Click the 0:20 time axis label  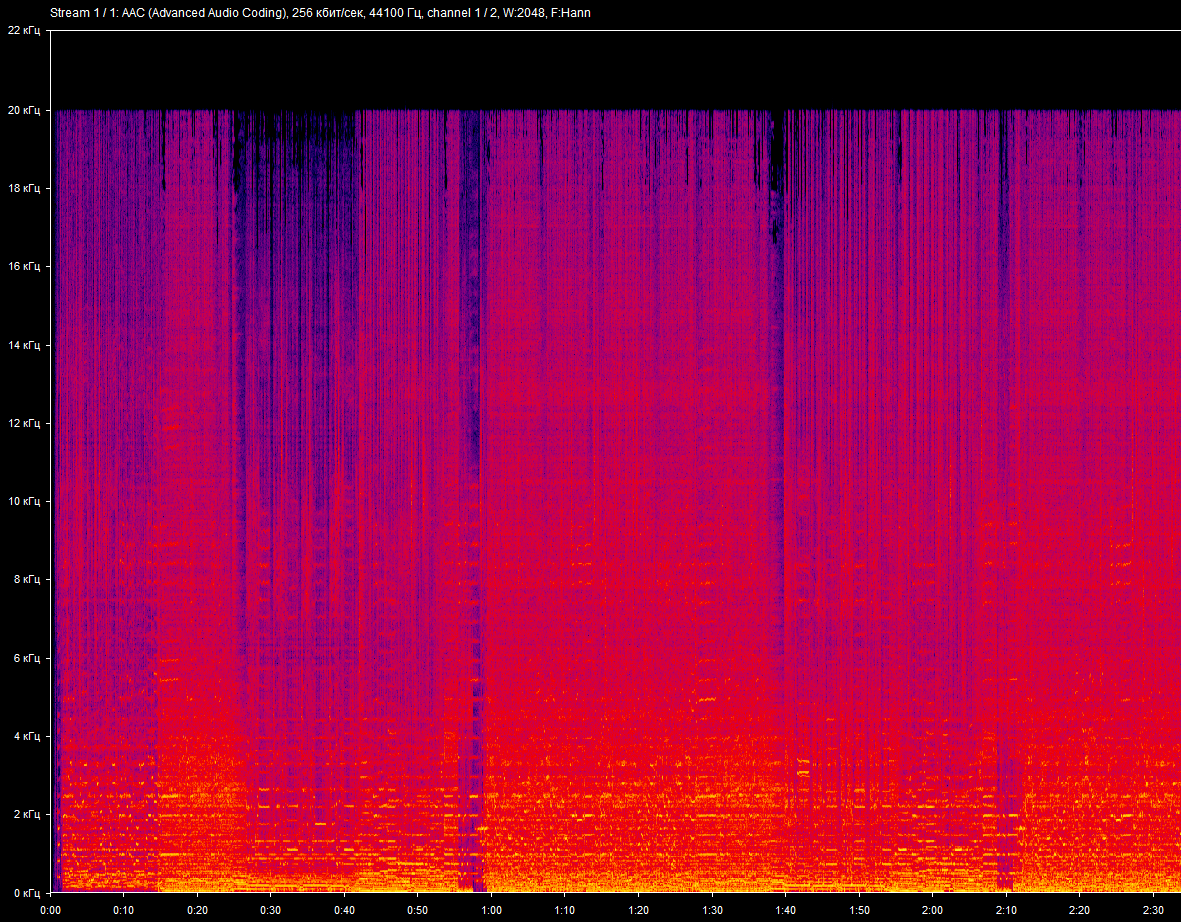tap(197, 910)
